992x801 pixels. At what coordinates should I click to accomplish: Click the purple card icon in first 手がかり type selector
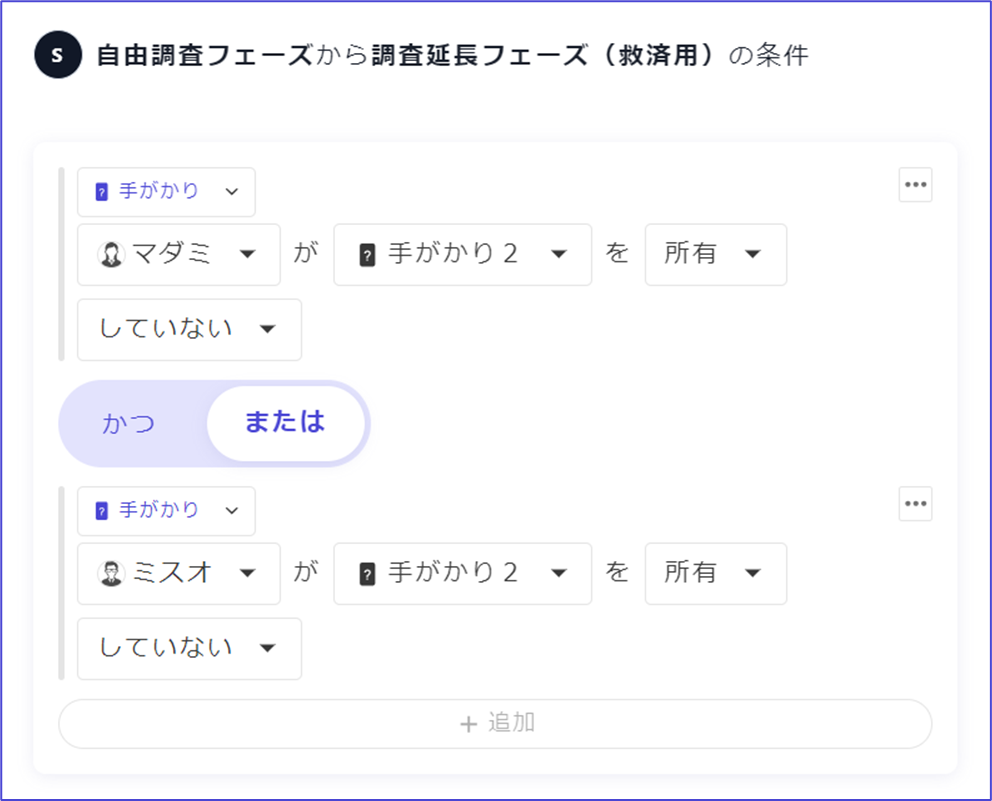point(101,192)
